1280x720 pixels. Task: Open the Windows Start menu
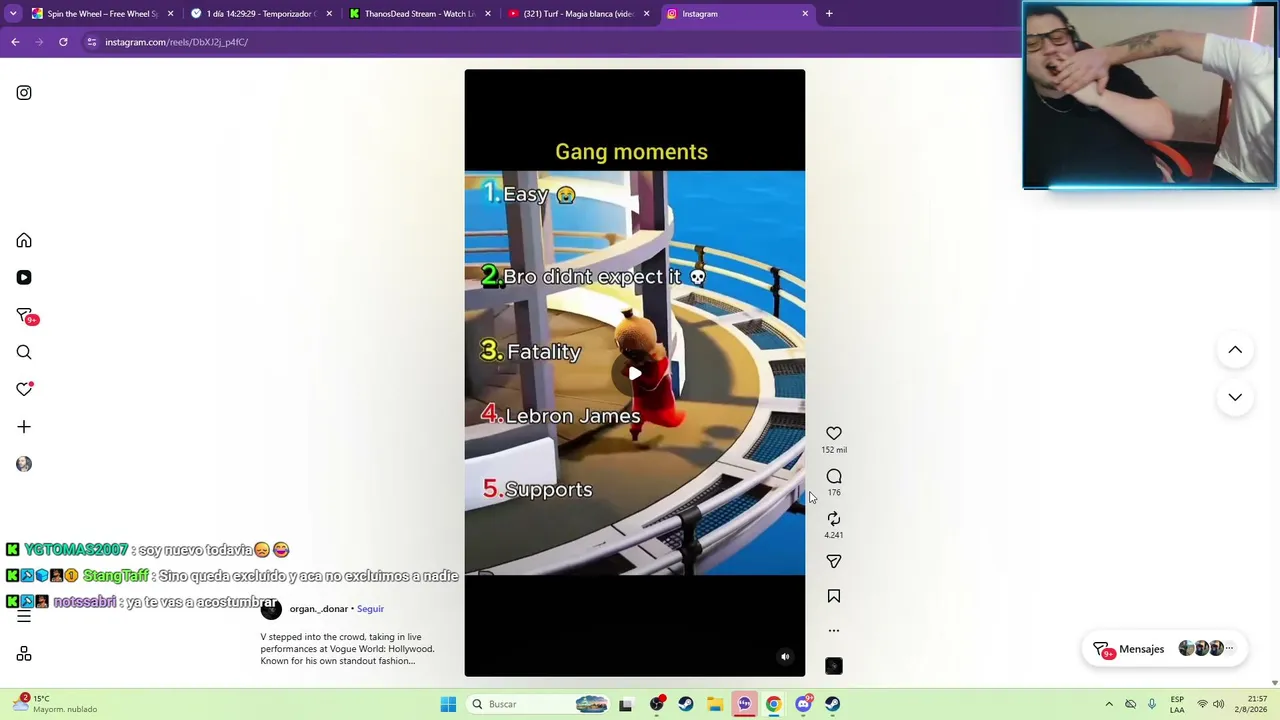(448, 704)
